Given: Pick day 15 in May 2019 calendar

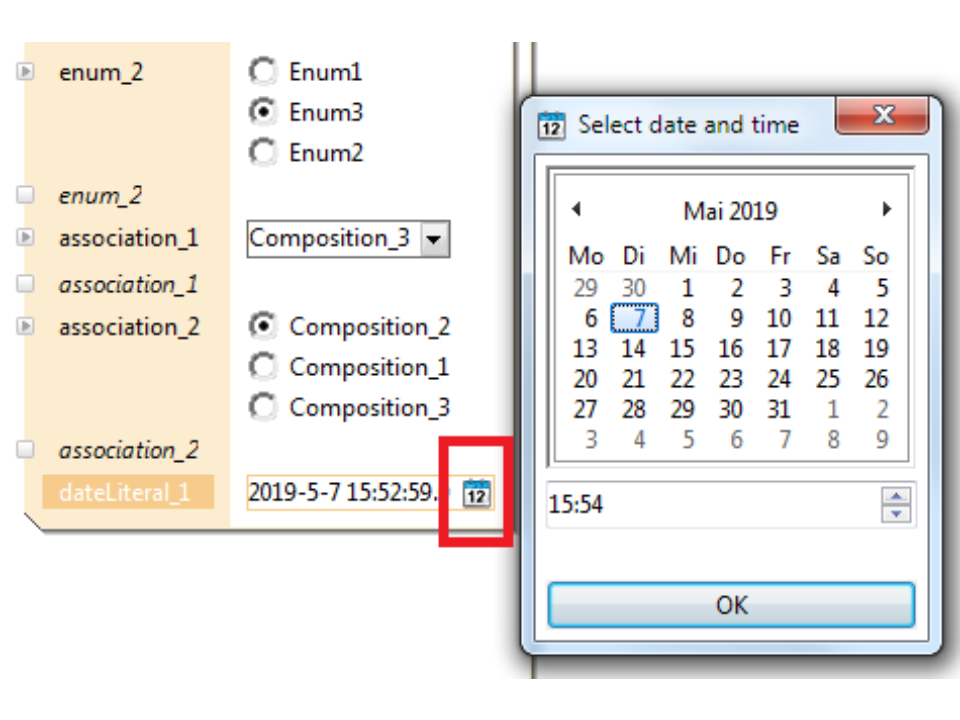Looking at the screenshot, I should (682, 349).
